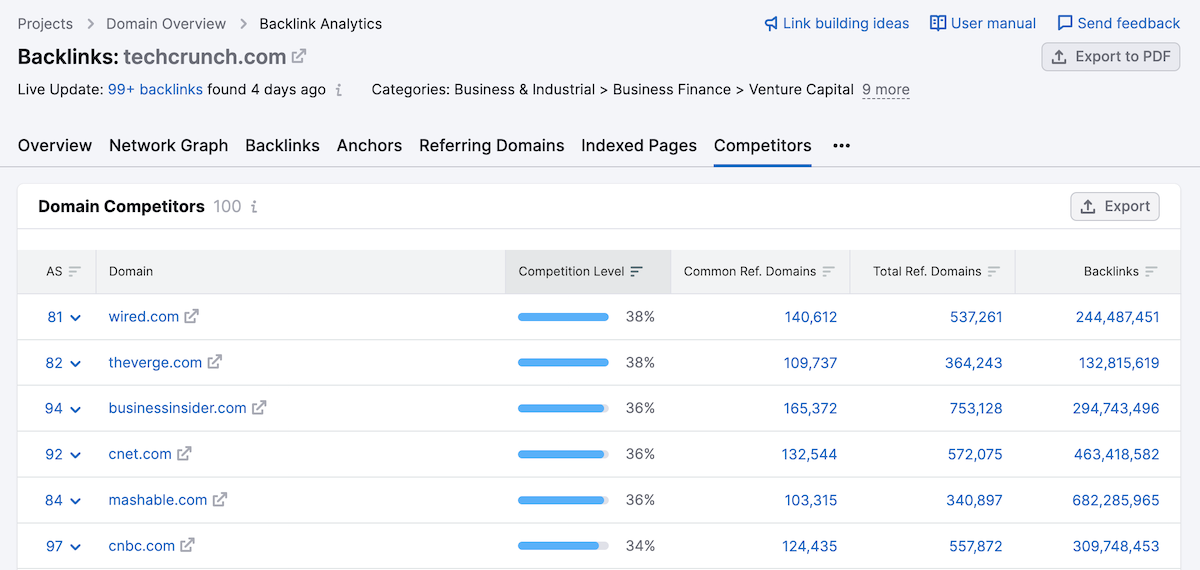Open the Network Graph tab
Viewport: 1200px width, 570px height.
click(x=168, y=146)
